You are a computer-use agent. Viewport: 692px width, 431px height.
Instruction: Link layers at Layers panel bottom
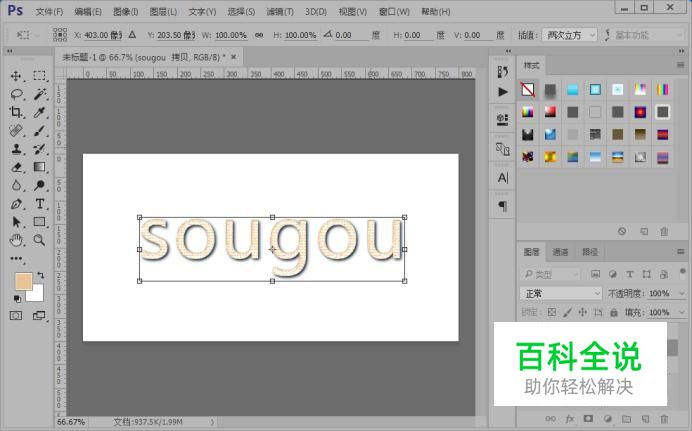coord(550,419)
